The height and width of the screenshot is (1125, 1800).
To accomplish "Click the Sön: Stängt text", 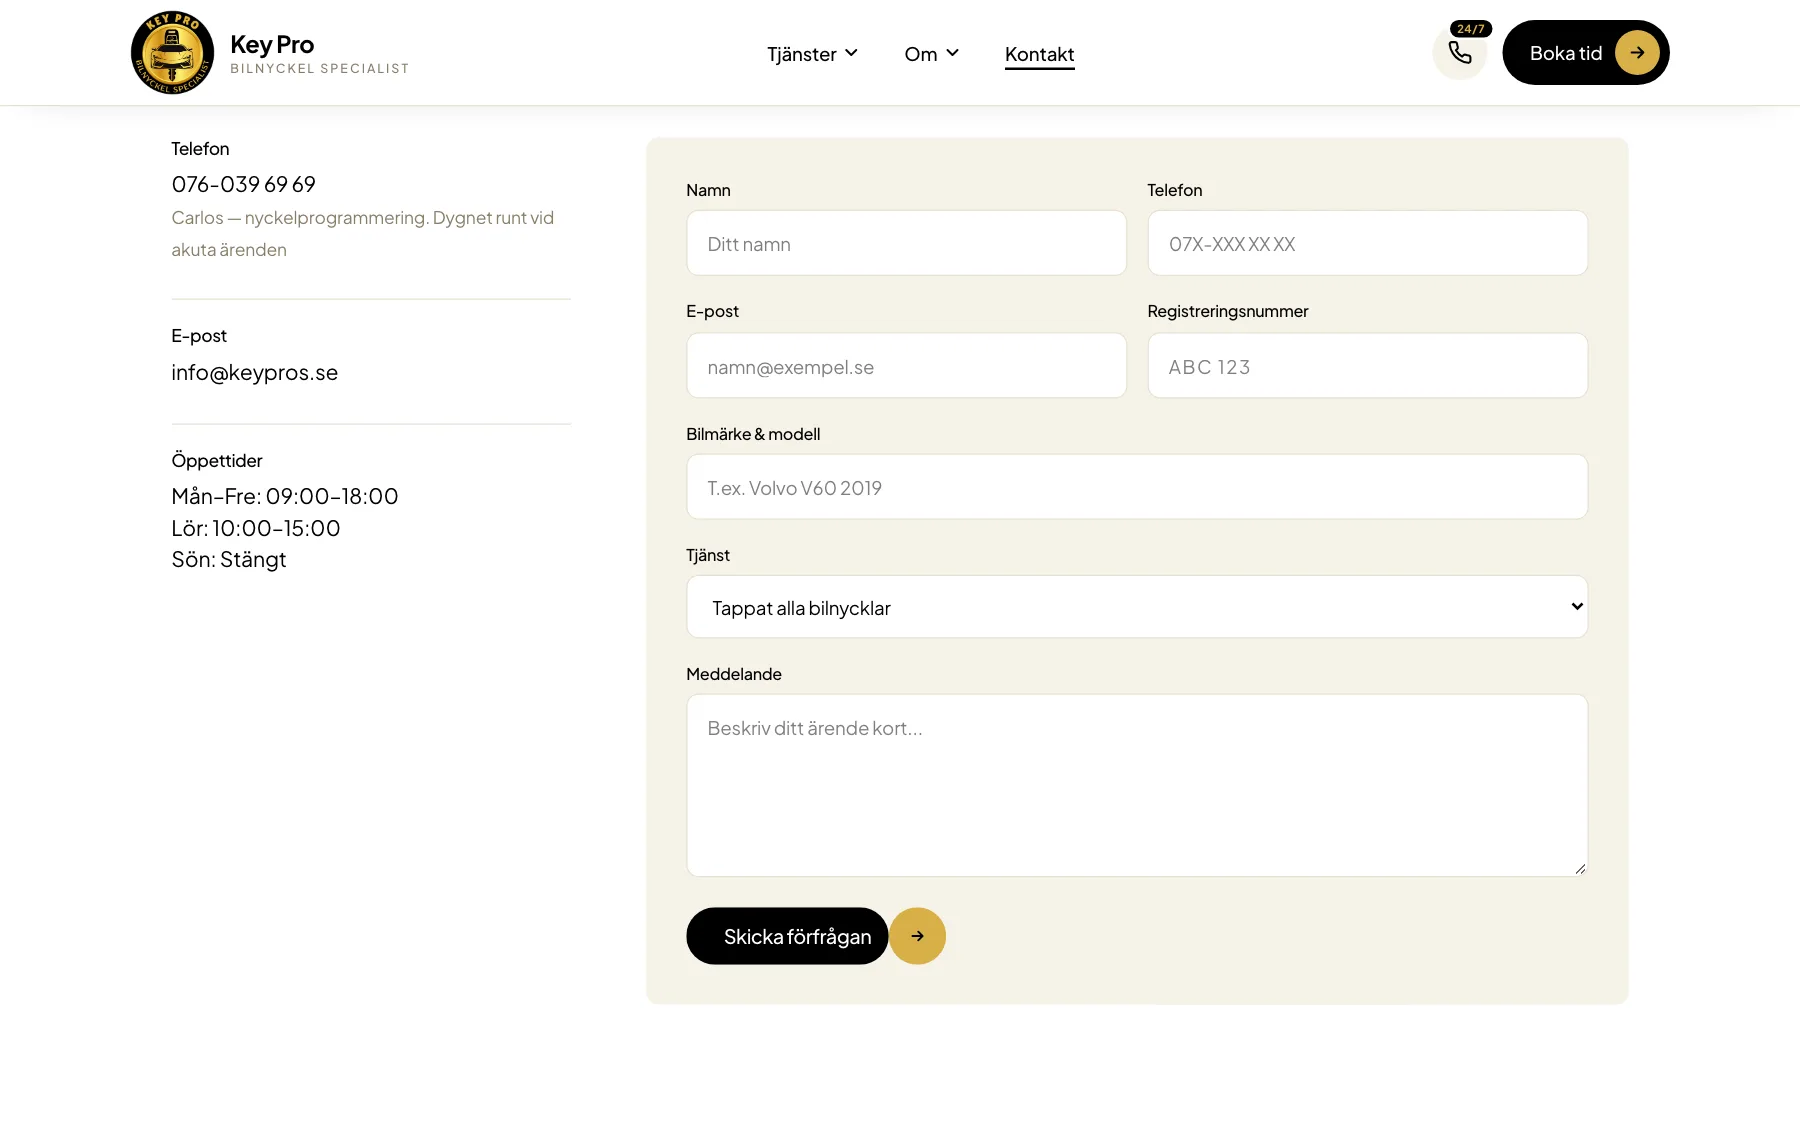I will click(229, 559).
